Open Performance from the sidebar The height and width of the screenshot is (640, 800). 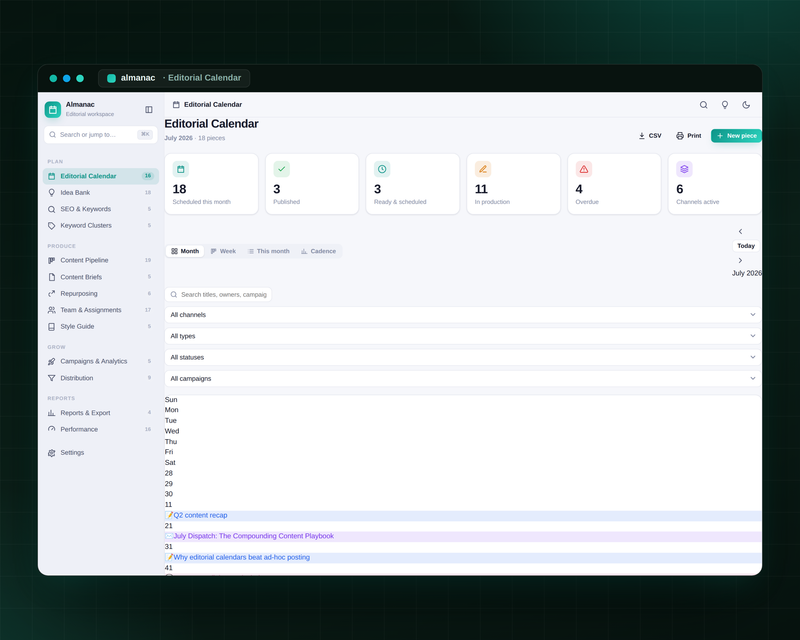coord(101,429)
